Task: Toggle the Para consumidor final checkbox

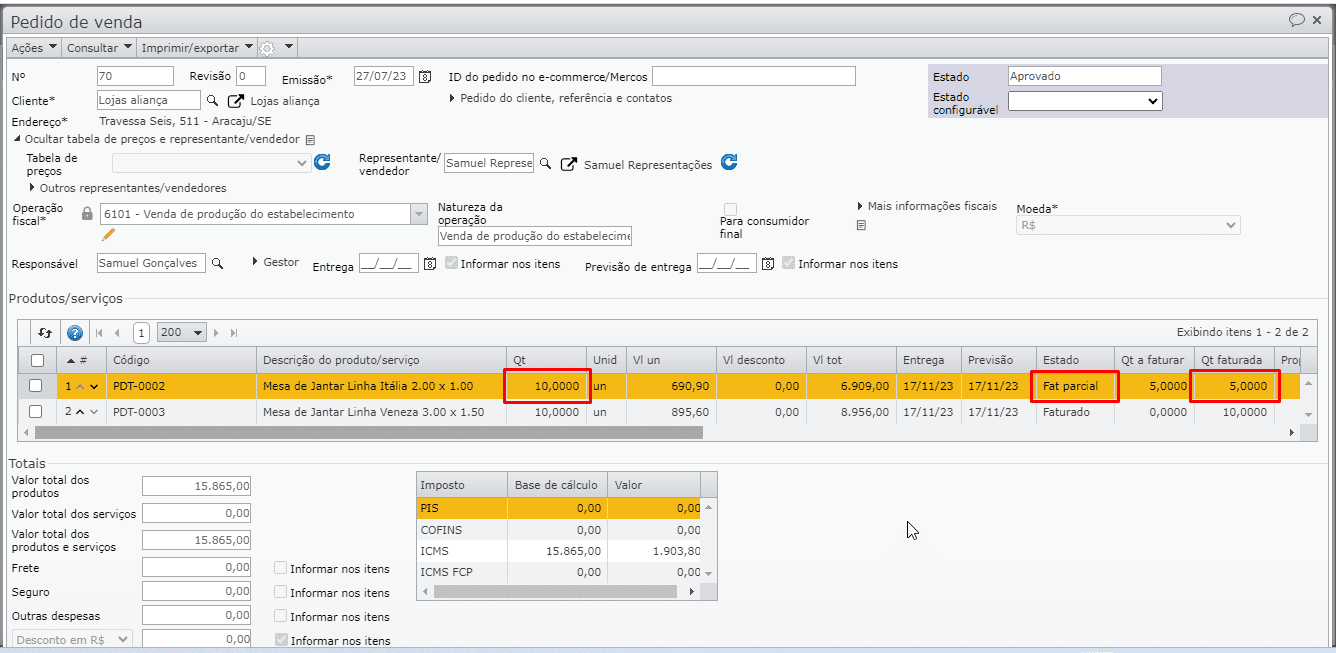Action: click(730, 209)
